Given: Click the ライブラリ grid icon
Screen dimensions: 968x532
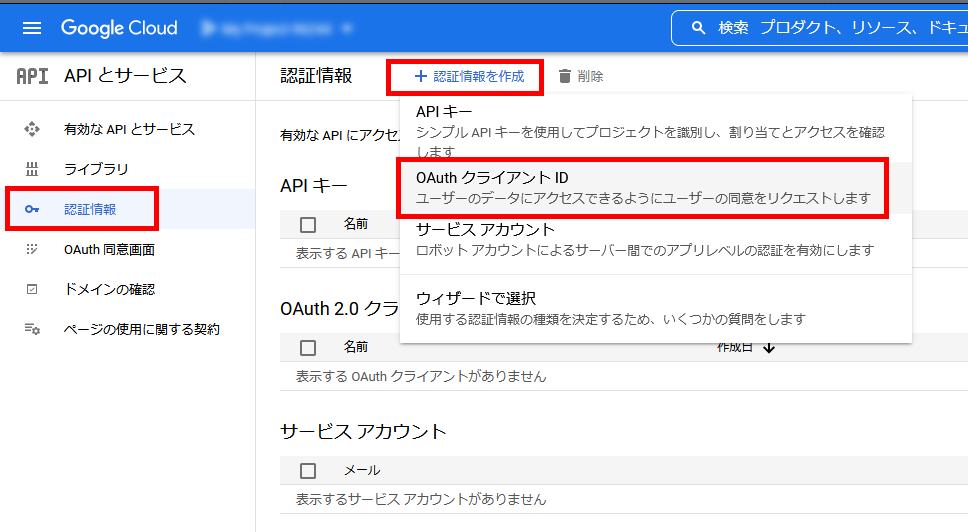Looking at the screenshot, I should pyautogui.click(x=32, y=169).
